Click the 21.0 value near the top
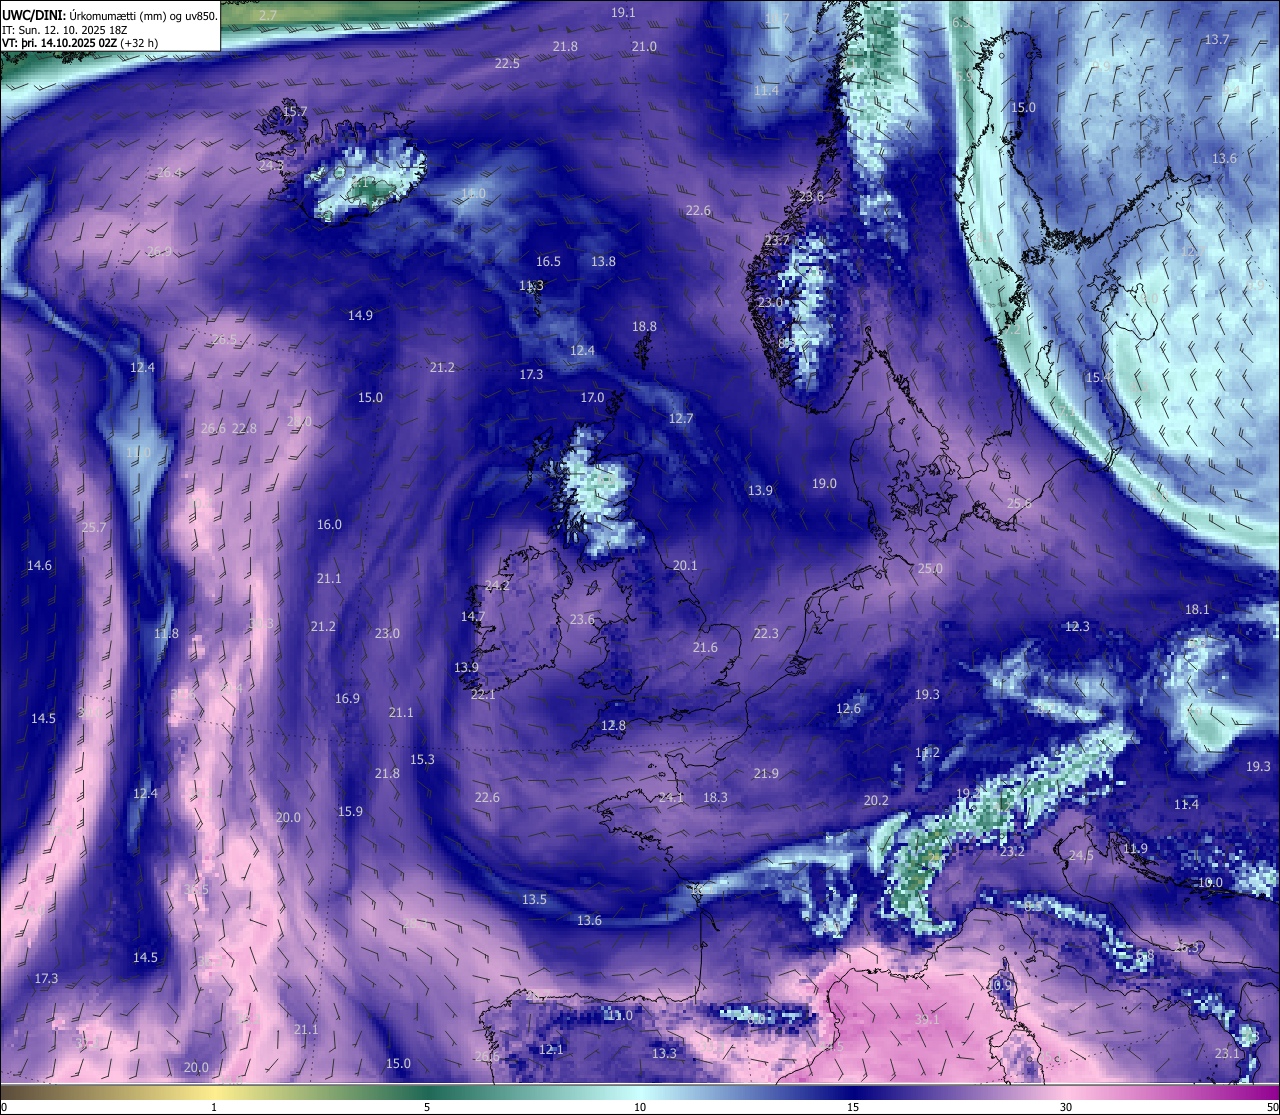Viewport: 1280px width, 1115px height. pyautogui.click(x=644, y=47)
